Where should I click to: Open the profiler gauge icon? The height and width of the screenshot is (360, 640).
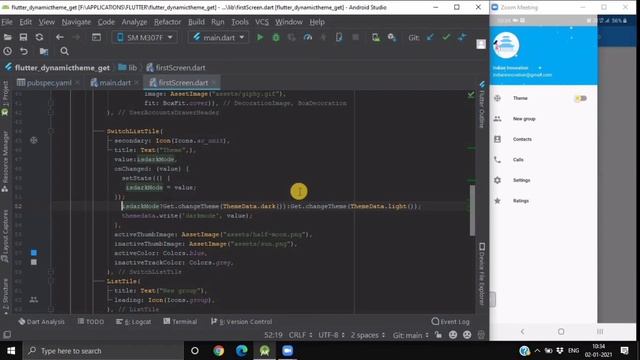(x=308, y=37)
